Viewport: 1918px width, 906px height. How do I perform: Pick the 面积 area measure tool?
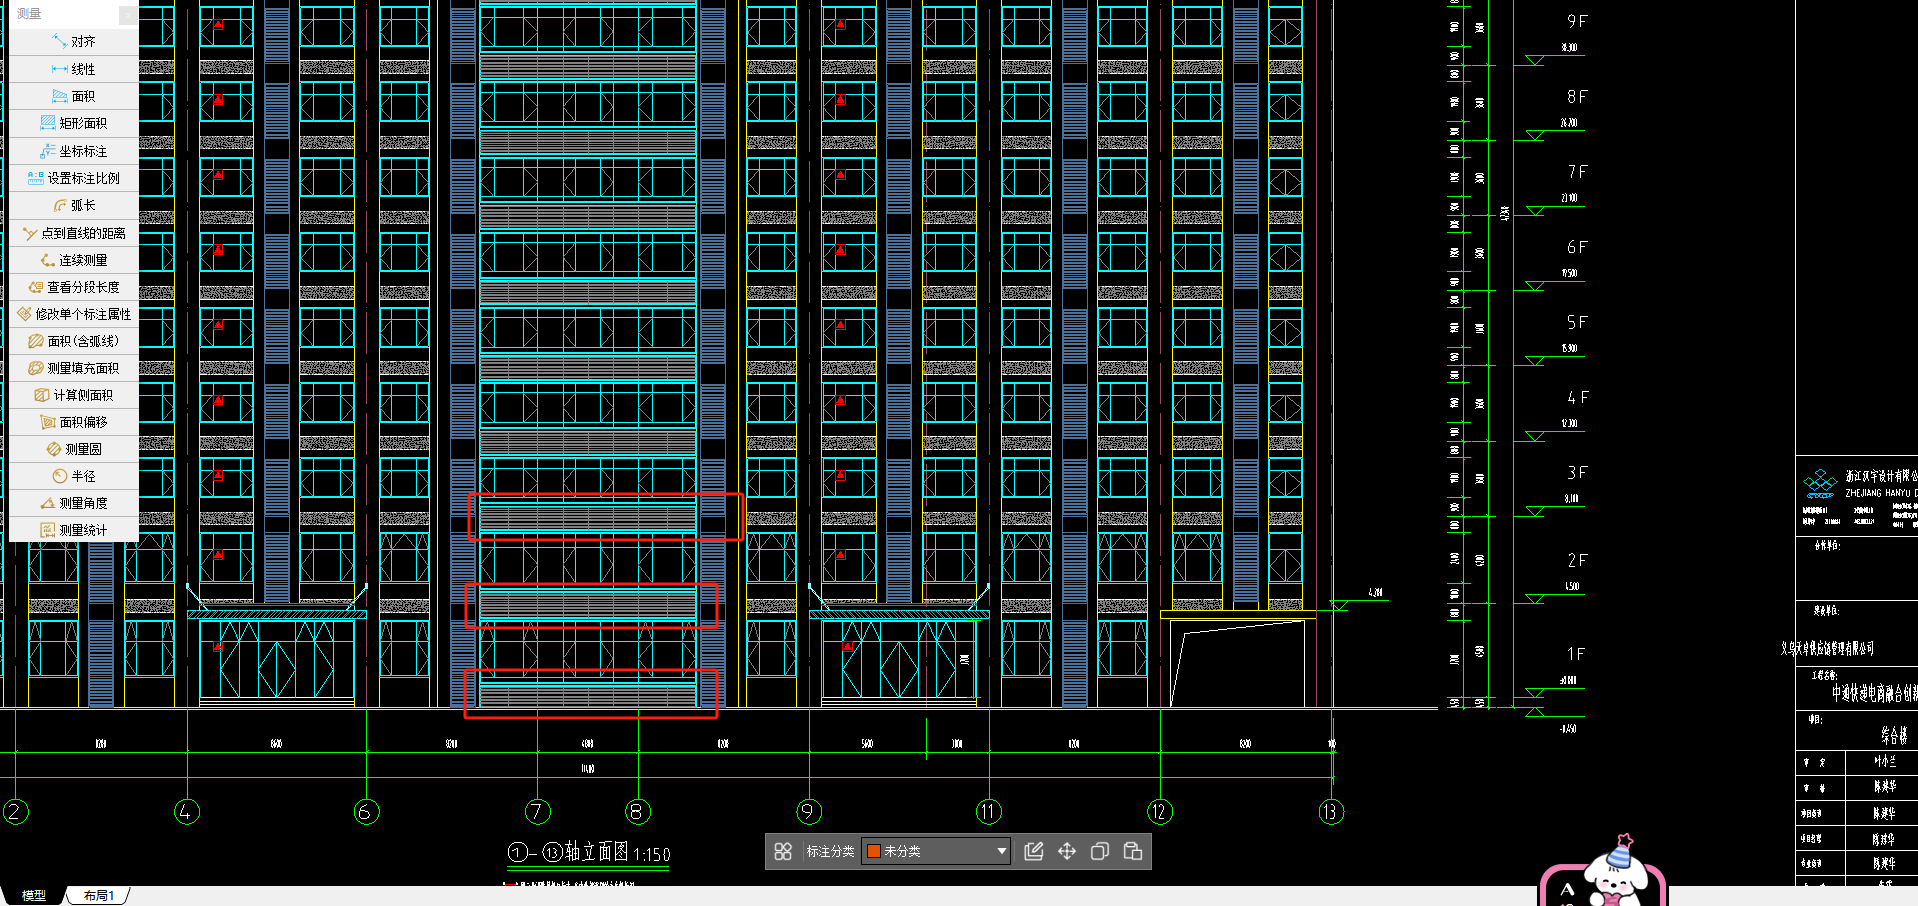74,96
